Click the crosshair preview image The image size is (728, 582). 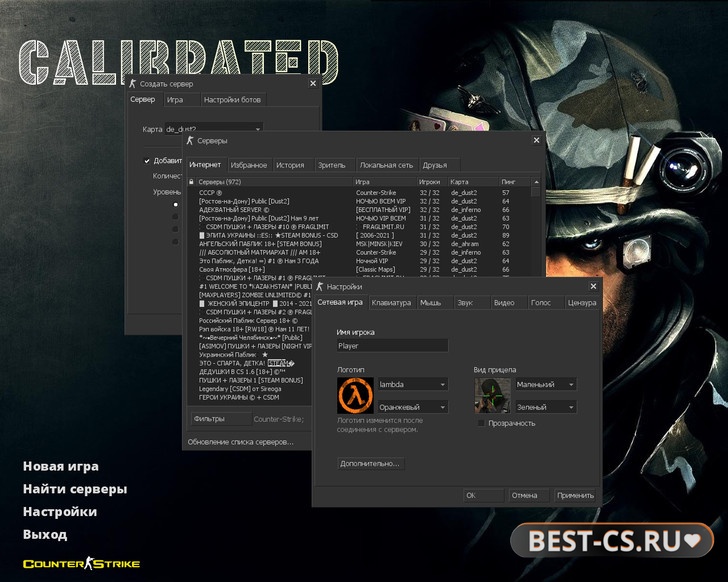(x=493, y=395)
